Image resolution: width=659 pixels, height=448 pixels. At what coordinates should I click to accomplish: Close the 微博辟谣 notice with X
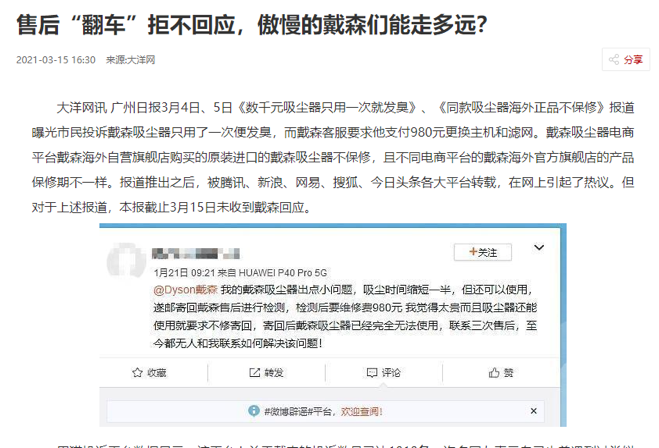(x=533, y=411)
